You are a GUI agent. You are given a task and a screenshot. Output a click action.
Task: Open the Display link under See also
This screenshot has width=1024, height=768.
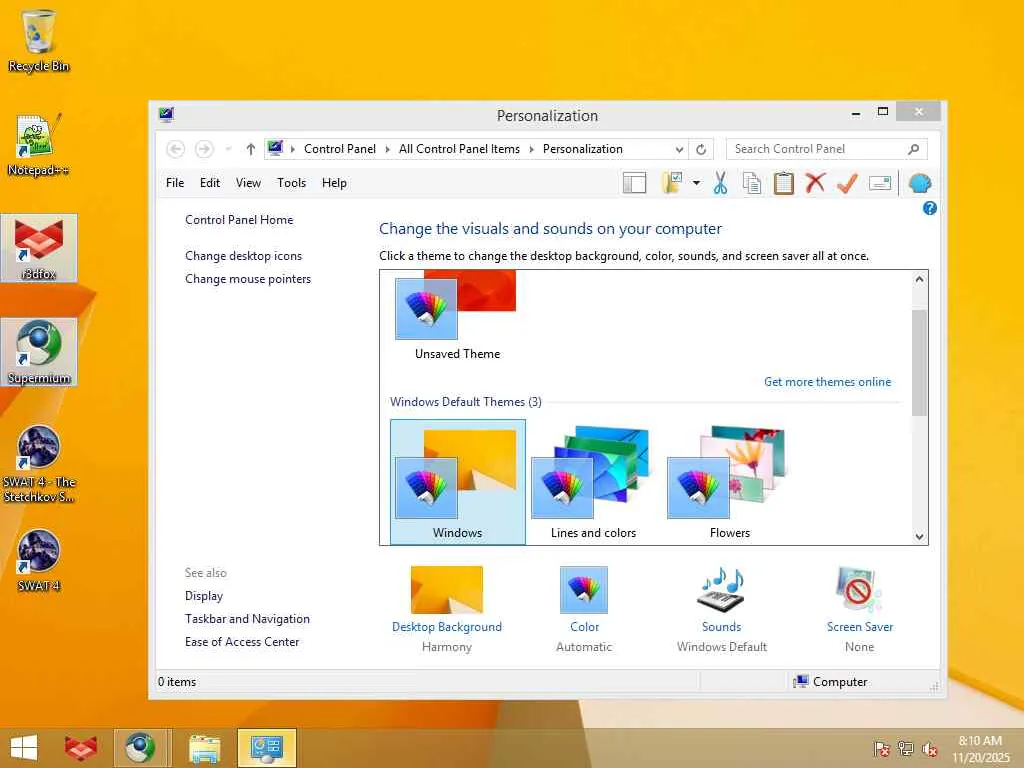click(204, 596)
